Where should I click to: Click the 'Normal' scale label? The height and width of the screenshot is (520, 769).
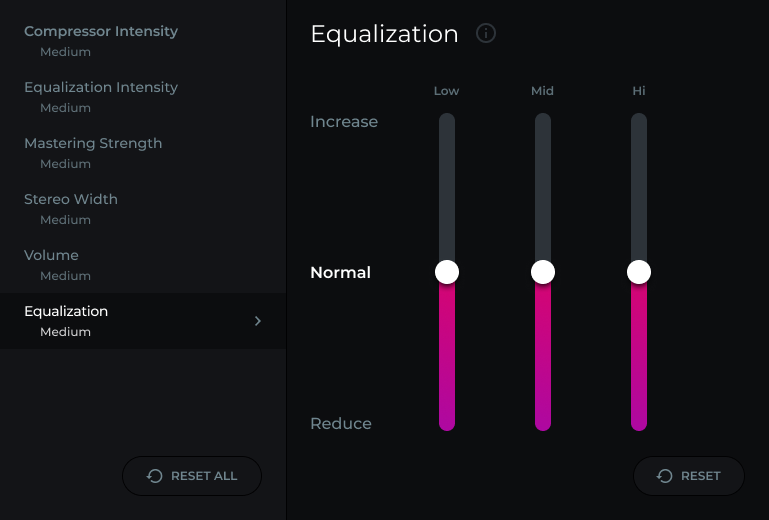pos(340,272)
